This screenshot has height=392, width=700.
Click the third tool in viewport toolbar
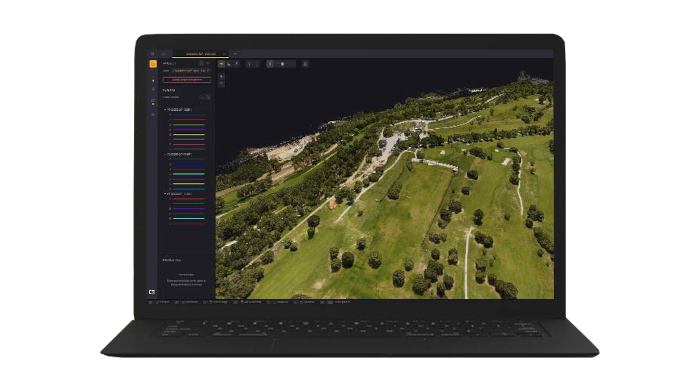coord(237,64)
